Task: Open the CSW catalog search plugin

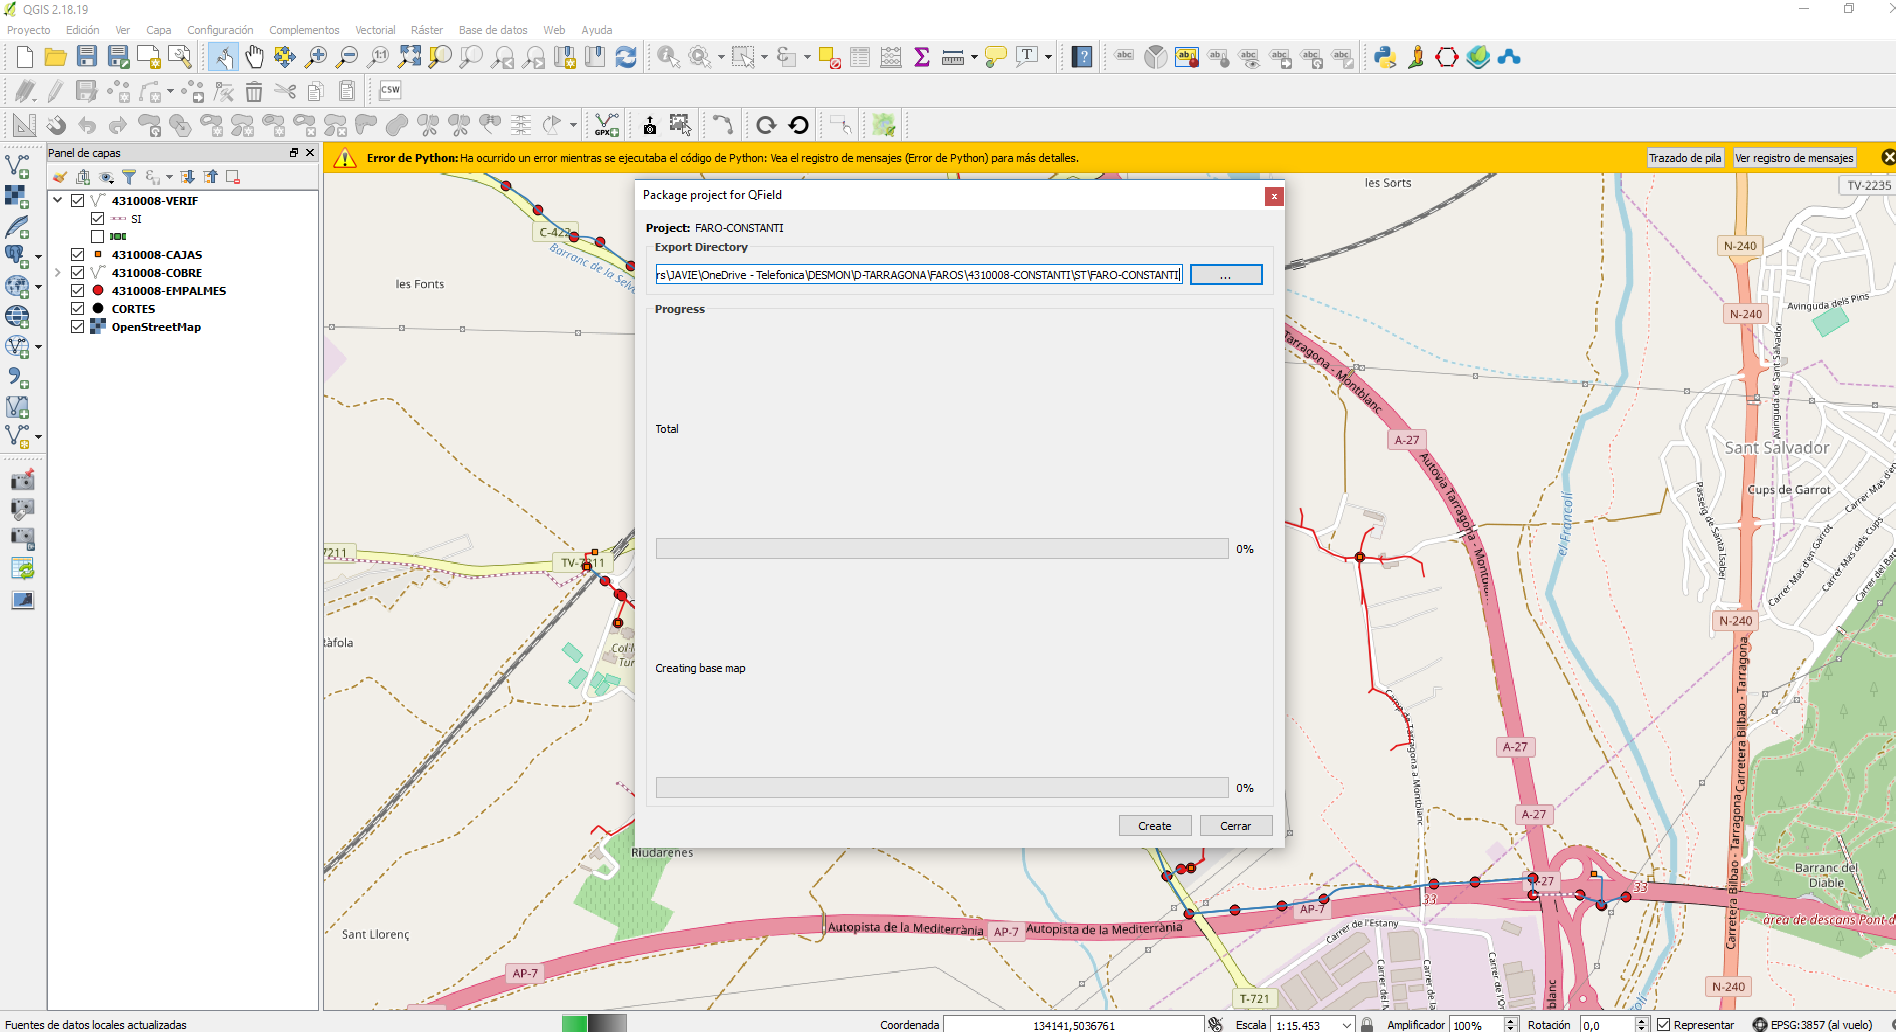Action: pyautogui.click(x=390, y=90)
